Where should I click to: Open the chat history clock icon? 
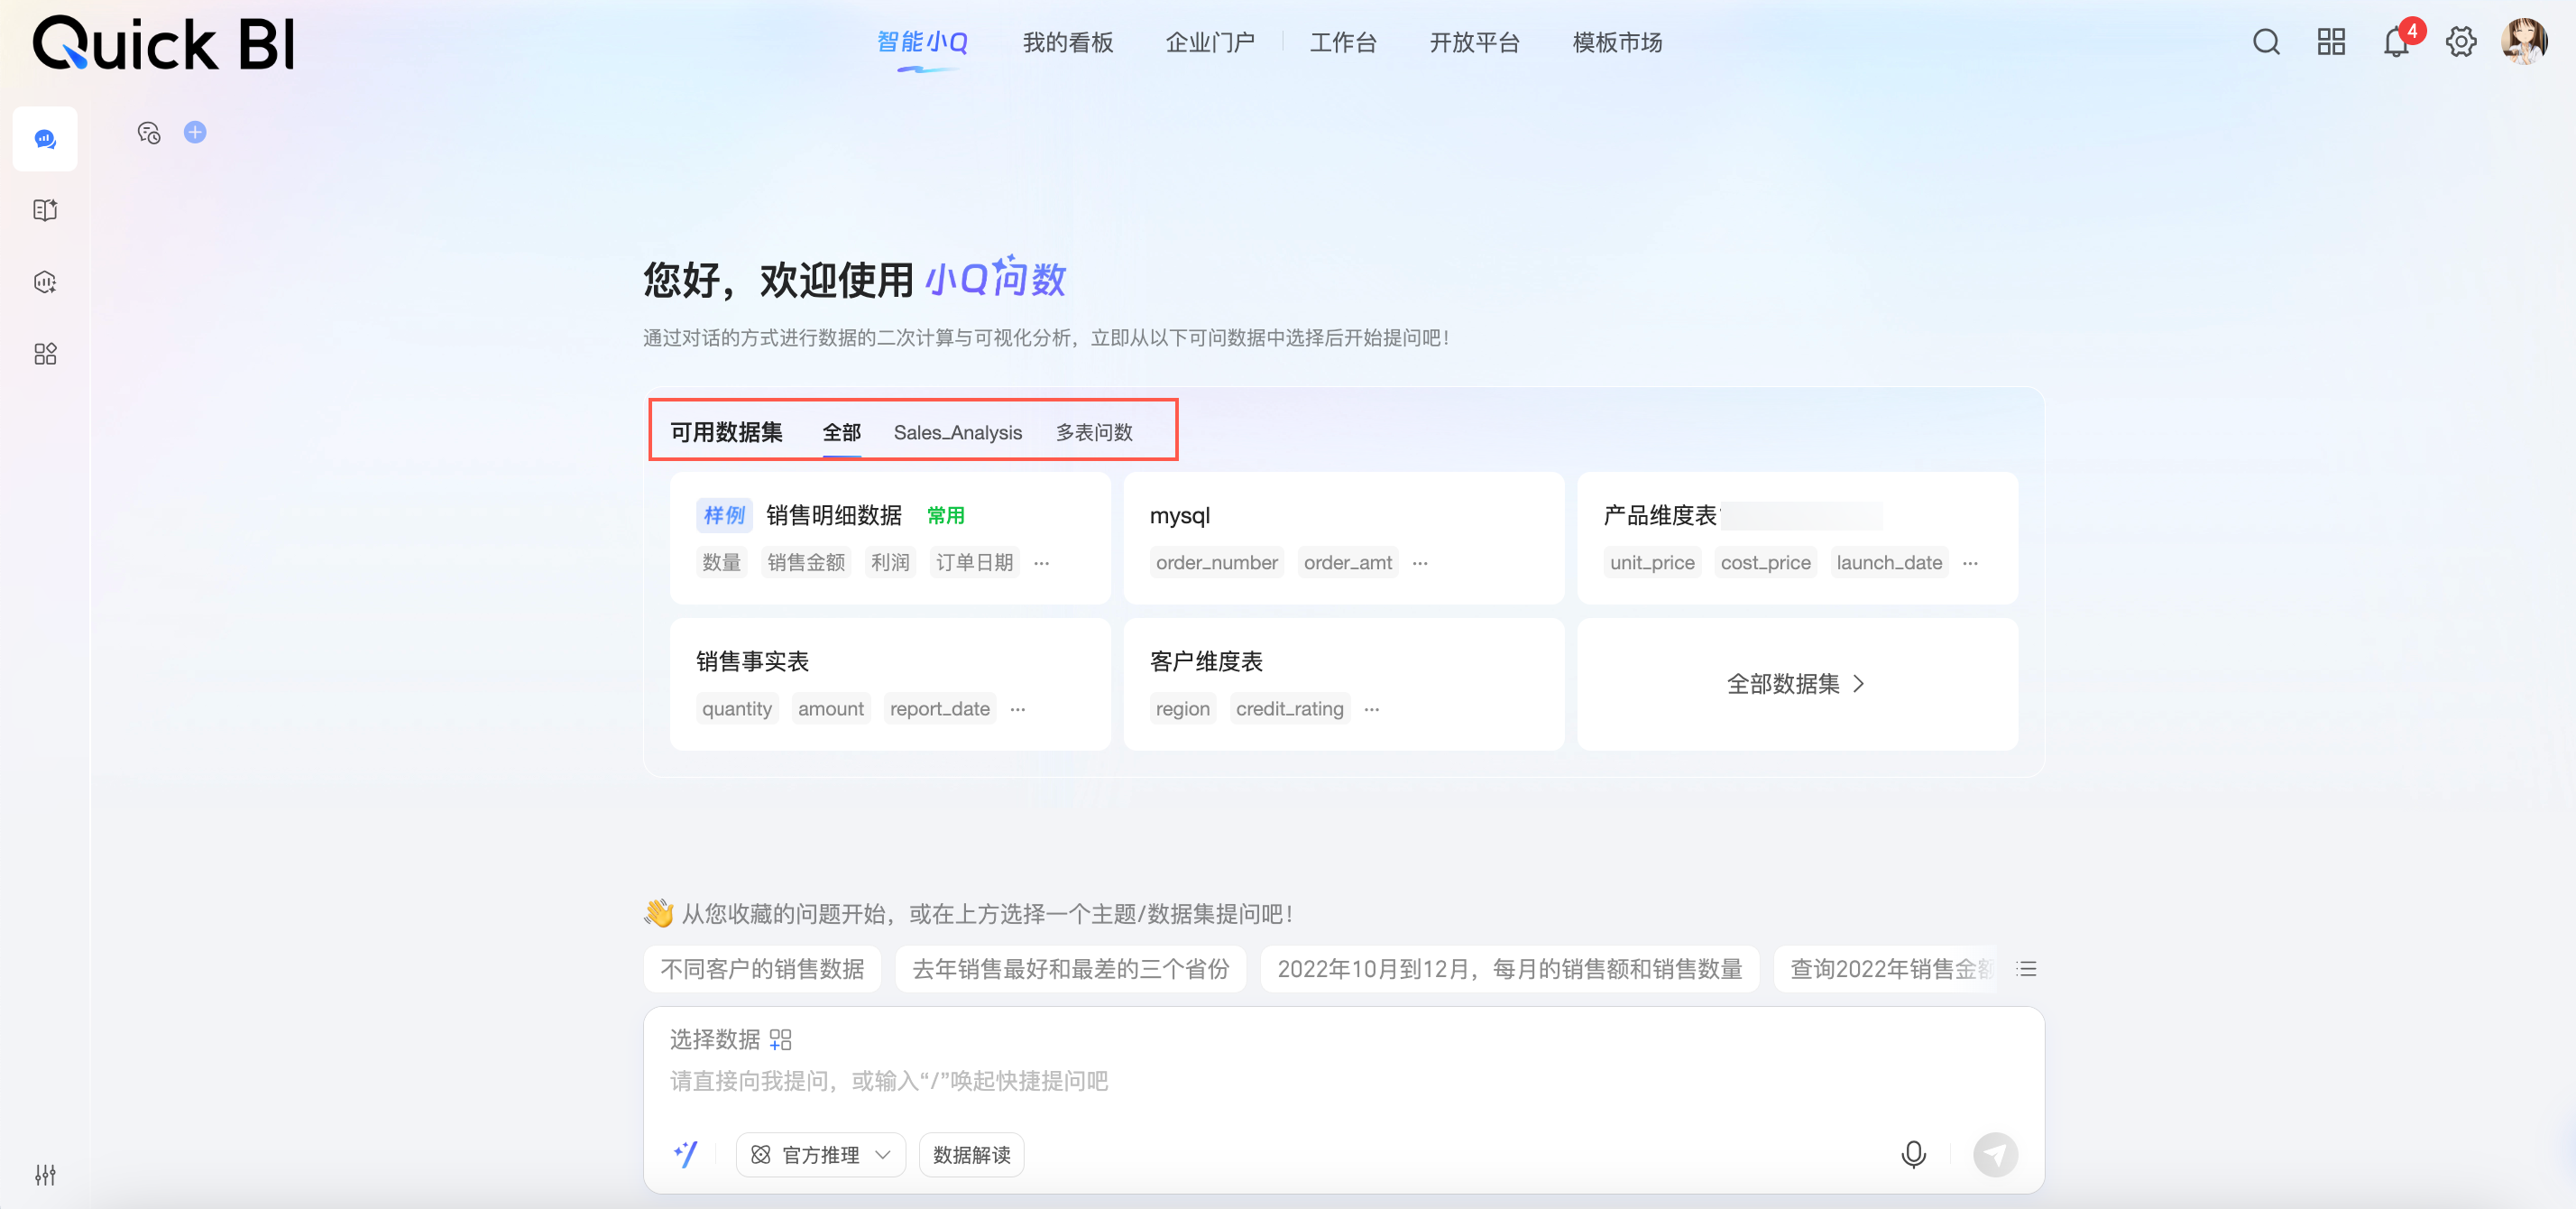pos(149,132)
